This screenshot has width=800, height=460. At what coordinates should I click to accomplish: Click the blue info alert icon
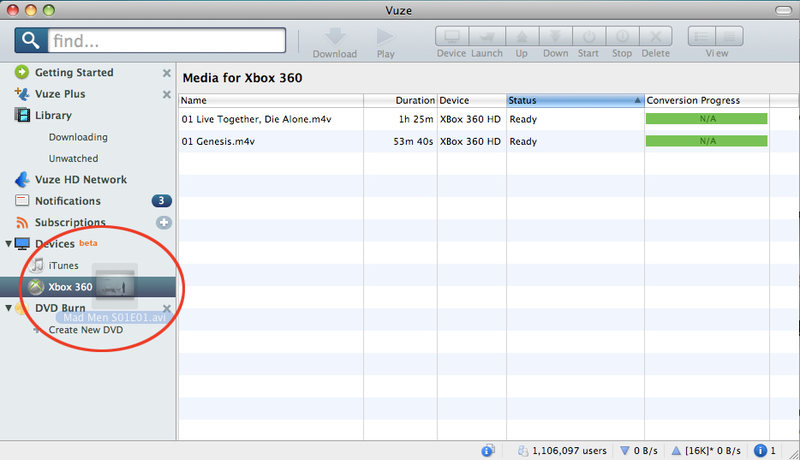pos(760,450)
